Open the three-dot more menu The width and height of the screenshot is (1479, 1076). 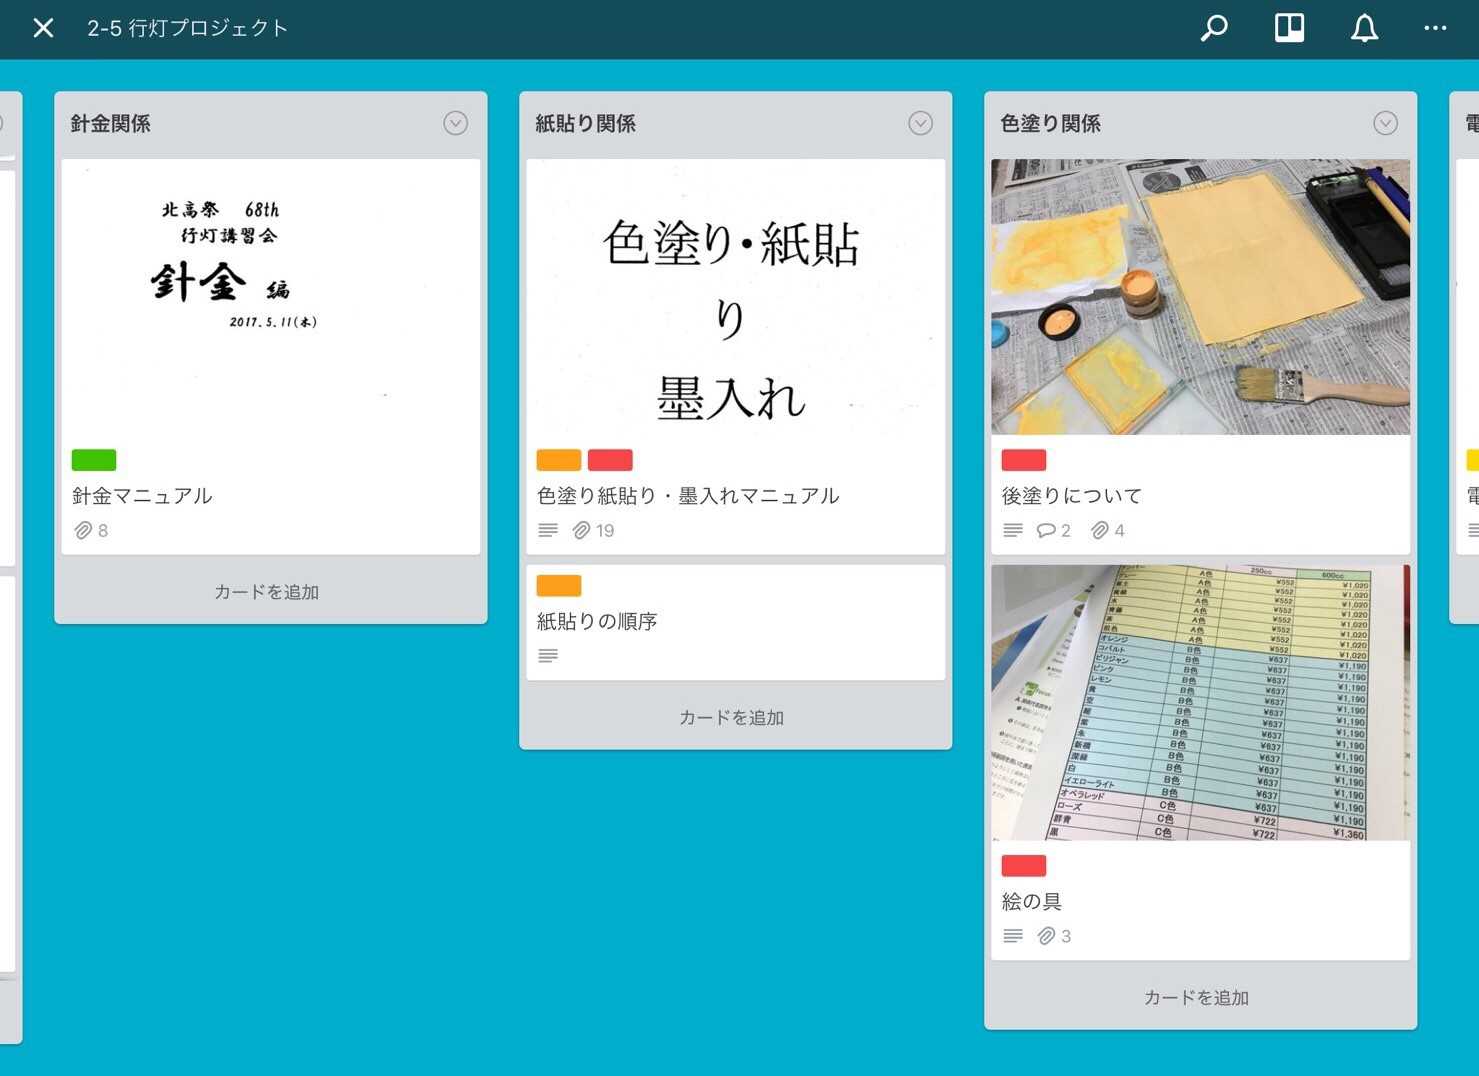coord(1435,28)
